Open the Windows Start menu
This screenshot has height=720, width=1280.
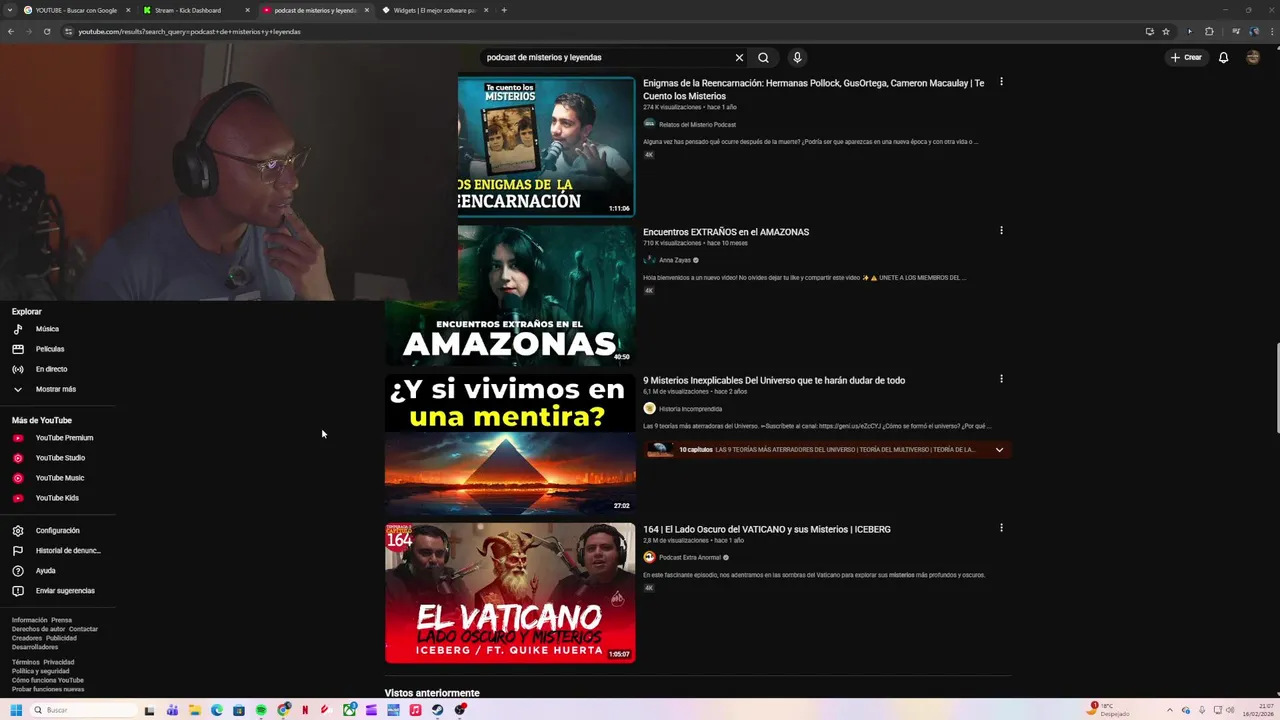click(x=16, y=710)
